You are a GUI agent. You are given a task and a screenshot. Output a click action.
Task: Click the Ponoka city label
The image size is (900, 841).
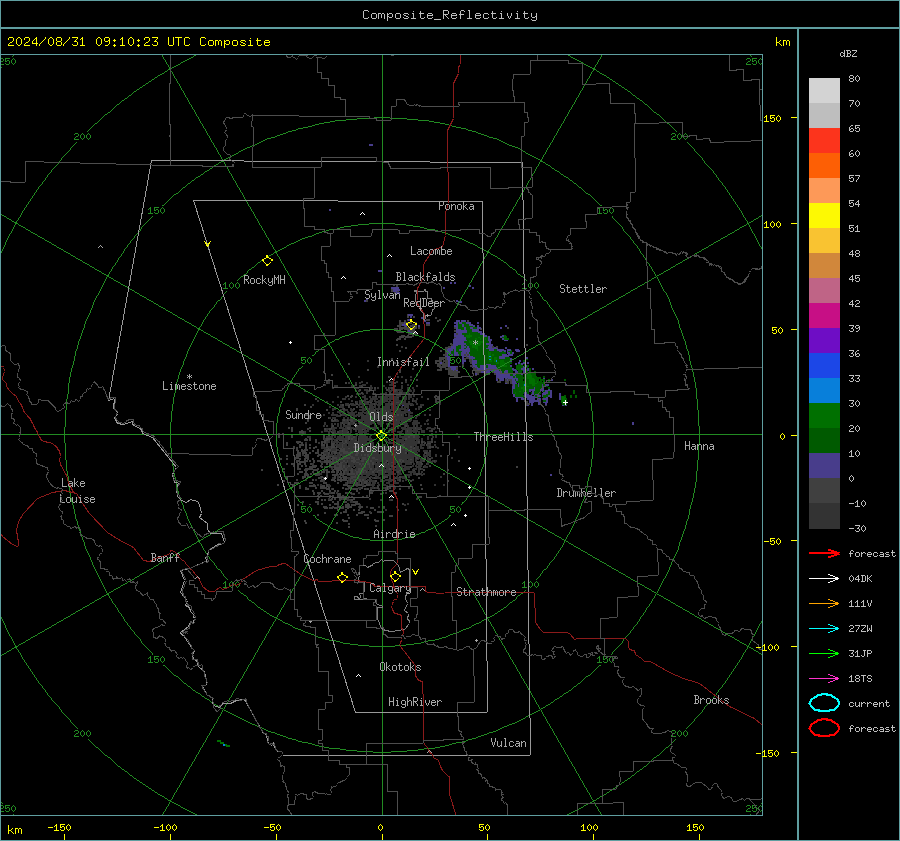click(456, 206)
